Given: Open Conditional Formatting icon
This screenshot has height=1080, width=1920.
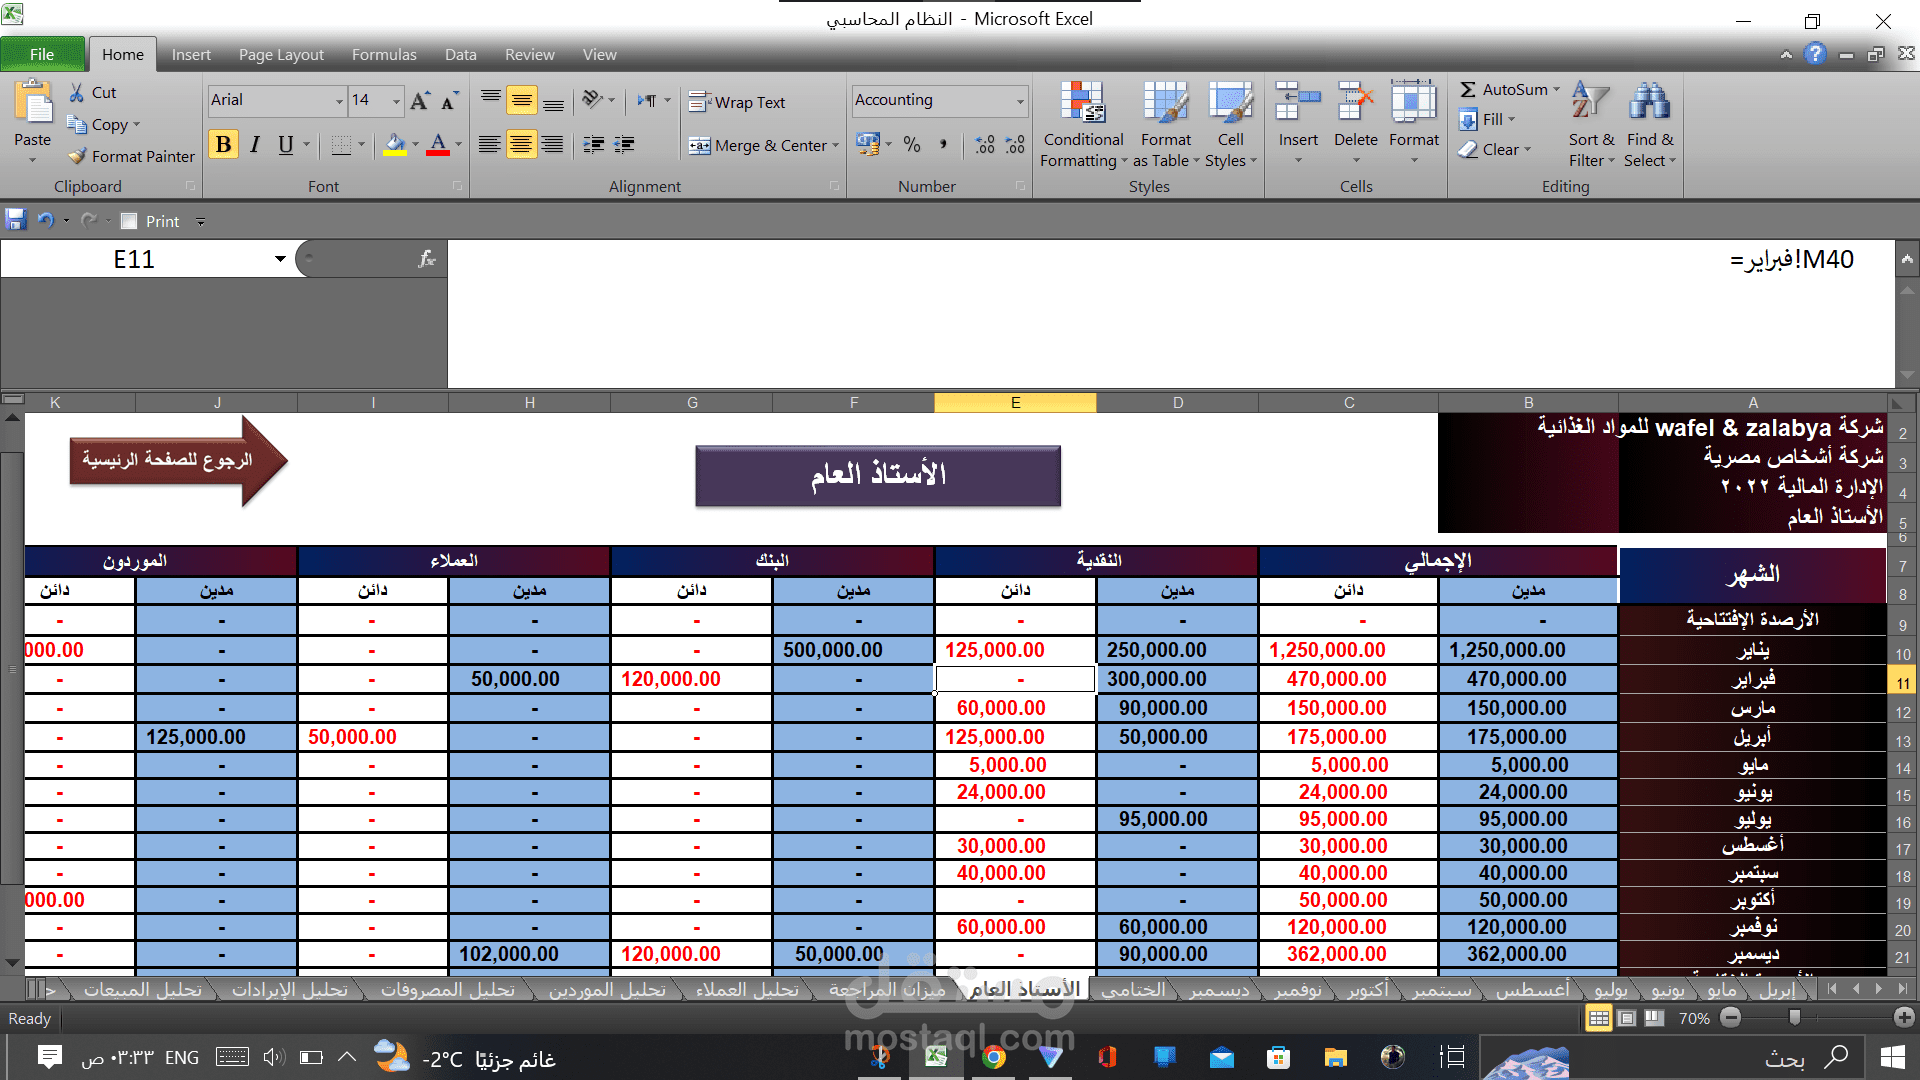Looking at the screenshot, I should [x=1082, y=103].
